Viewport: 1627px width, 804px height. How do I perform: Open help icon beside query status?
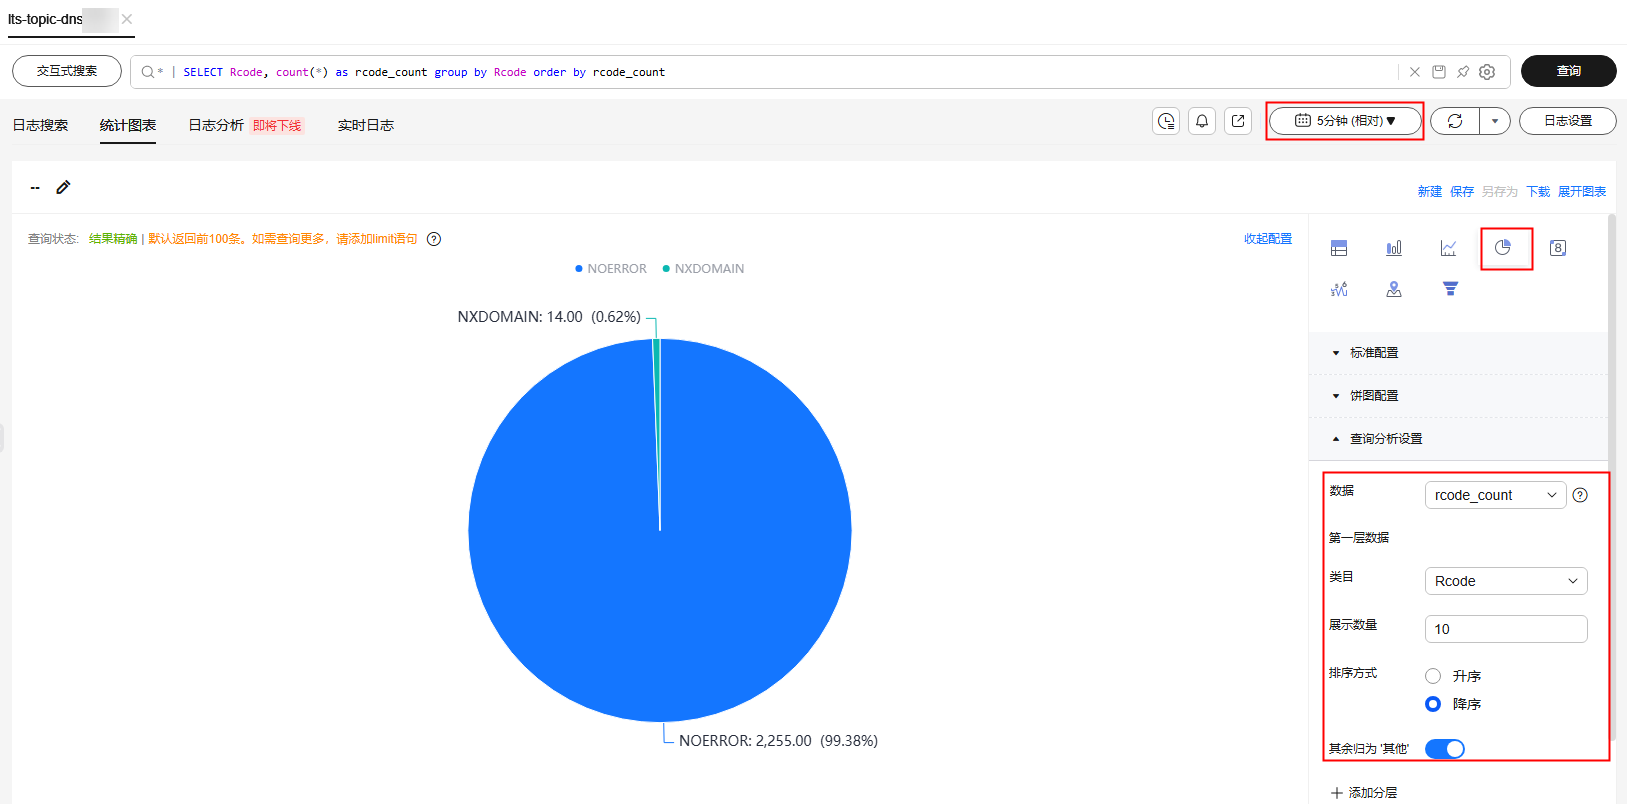click(x=434, y=239)
